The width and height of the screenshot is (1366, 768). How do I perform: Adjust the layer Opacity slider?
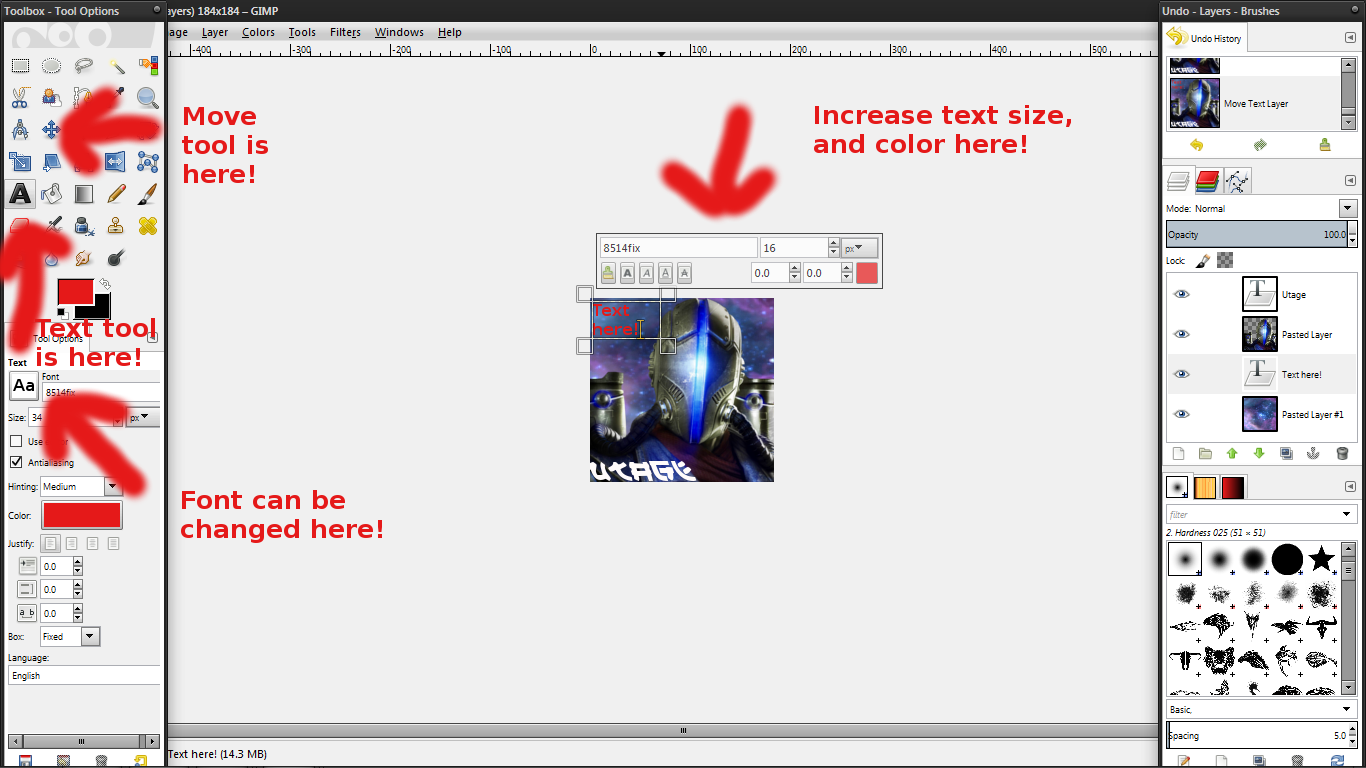click(x=1257, y=234)
